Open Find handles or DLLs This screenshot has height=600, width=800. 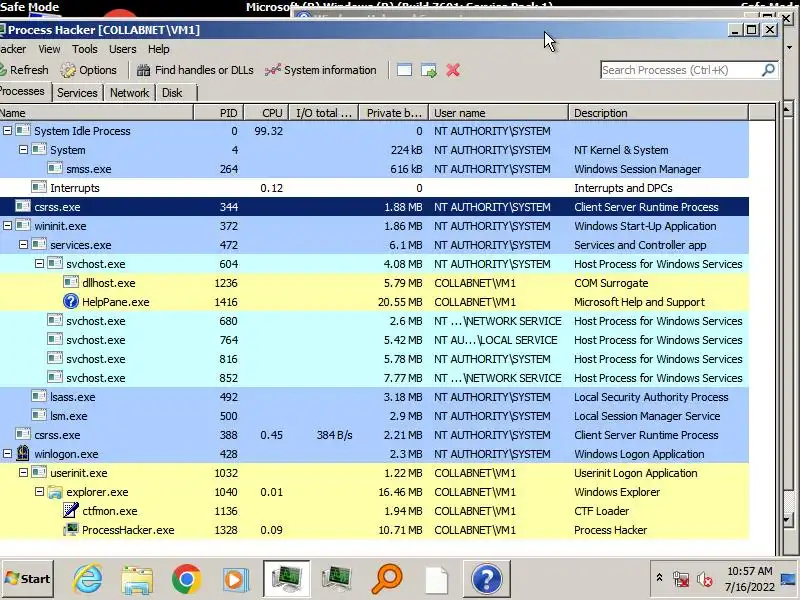[195, 70]
